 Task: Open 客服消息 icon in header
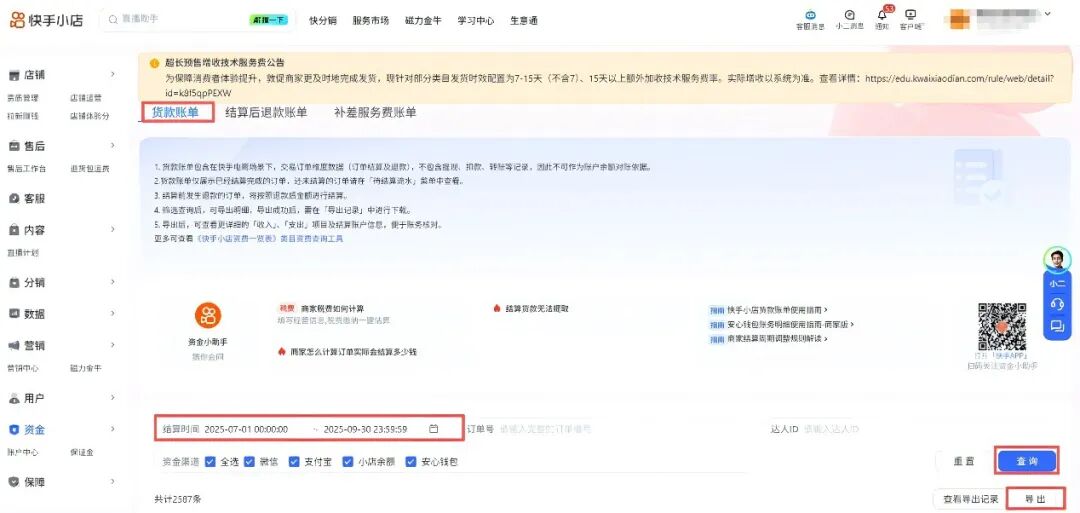(x=810, y=14)
